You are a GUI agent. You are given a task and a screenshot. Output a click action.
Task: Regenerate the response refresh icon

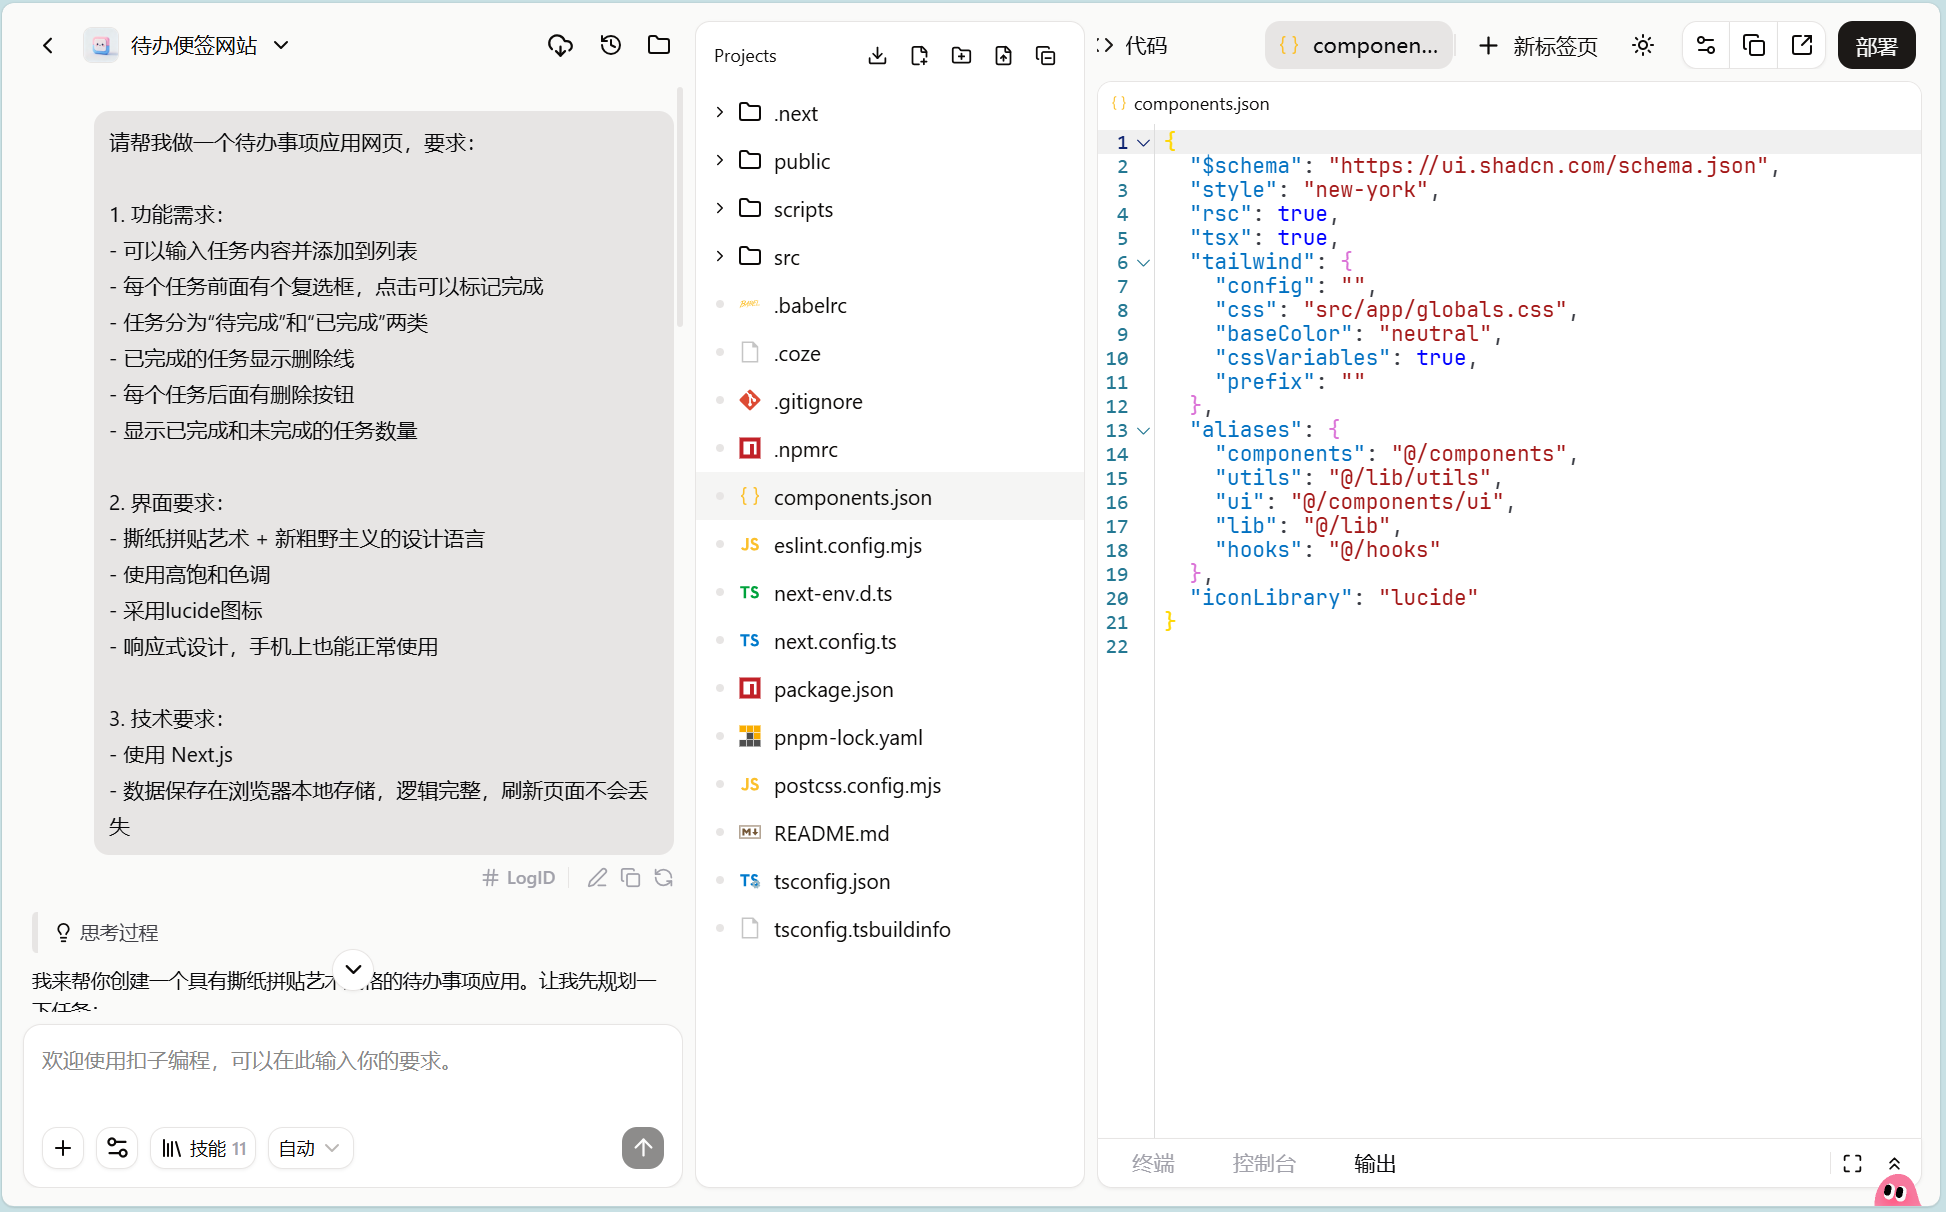tap(663, 878)
